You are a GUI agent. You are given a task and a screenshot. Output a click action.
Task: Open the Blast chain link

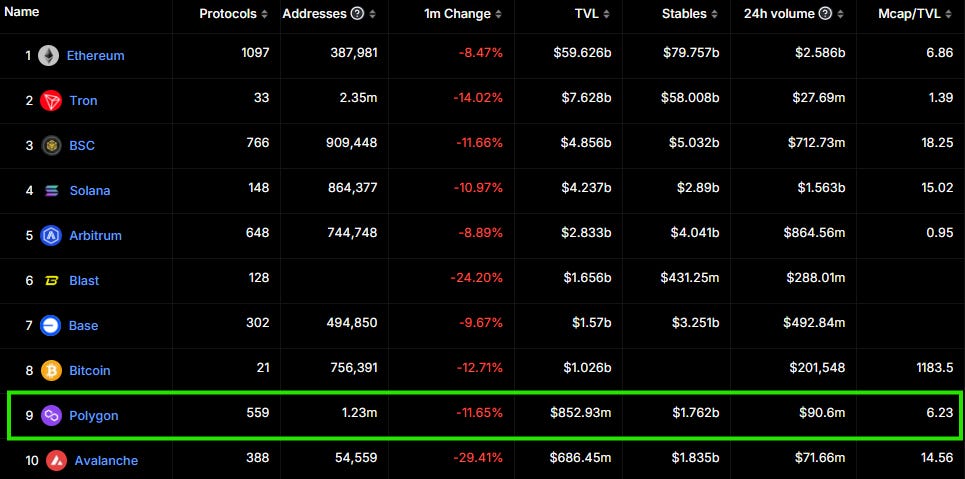tap(84, 280)
